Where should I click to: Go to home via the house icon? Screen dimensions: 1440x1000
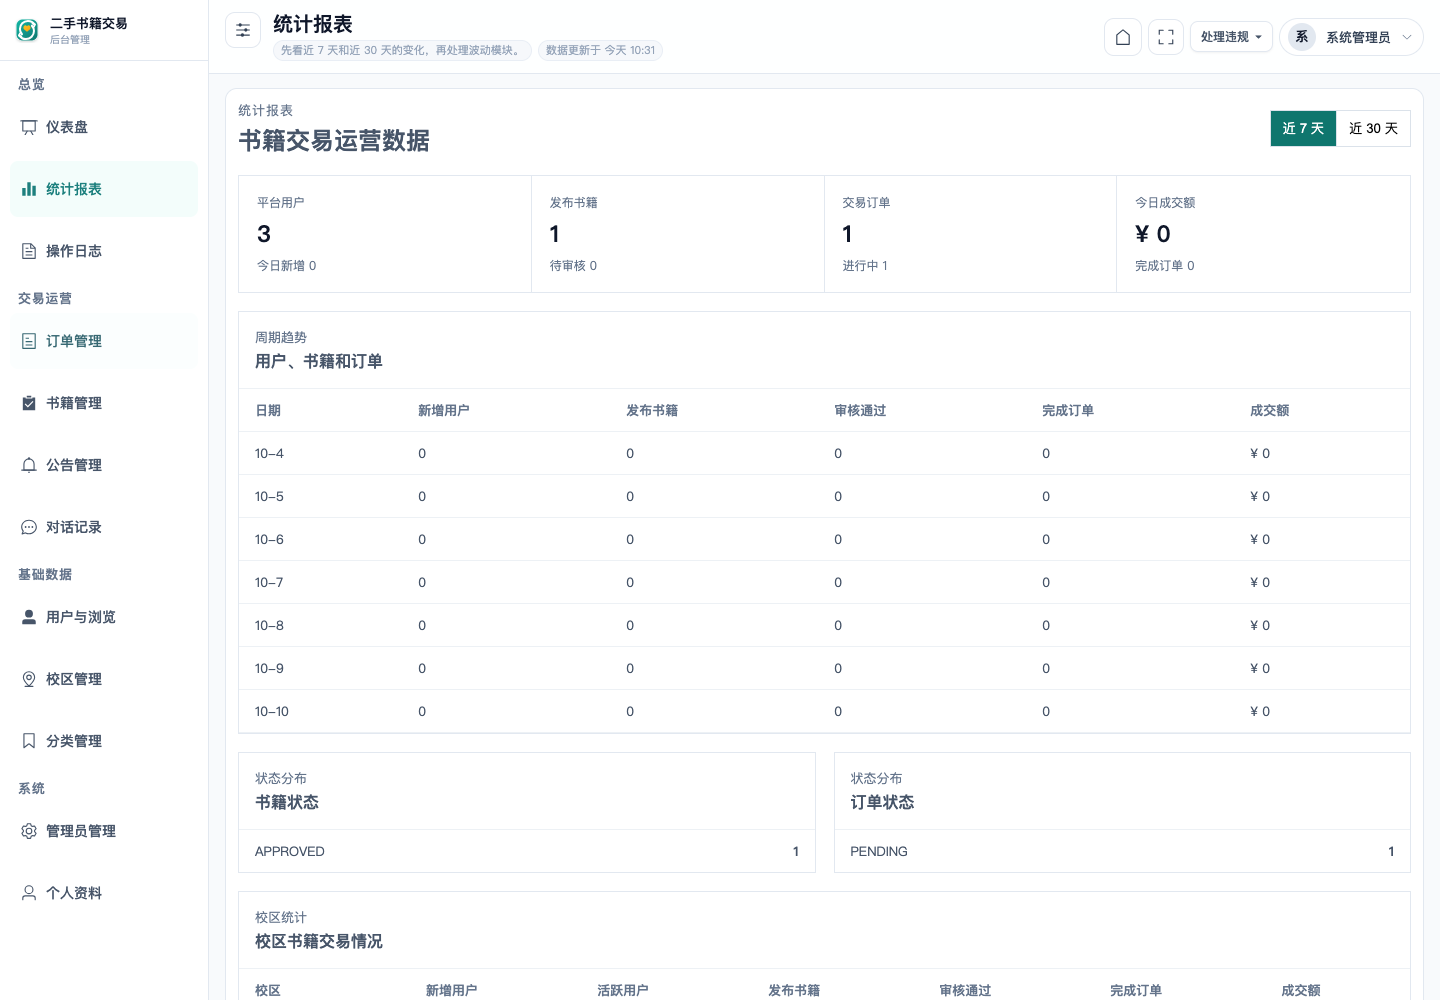coord(1123,37)
